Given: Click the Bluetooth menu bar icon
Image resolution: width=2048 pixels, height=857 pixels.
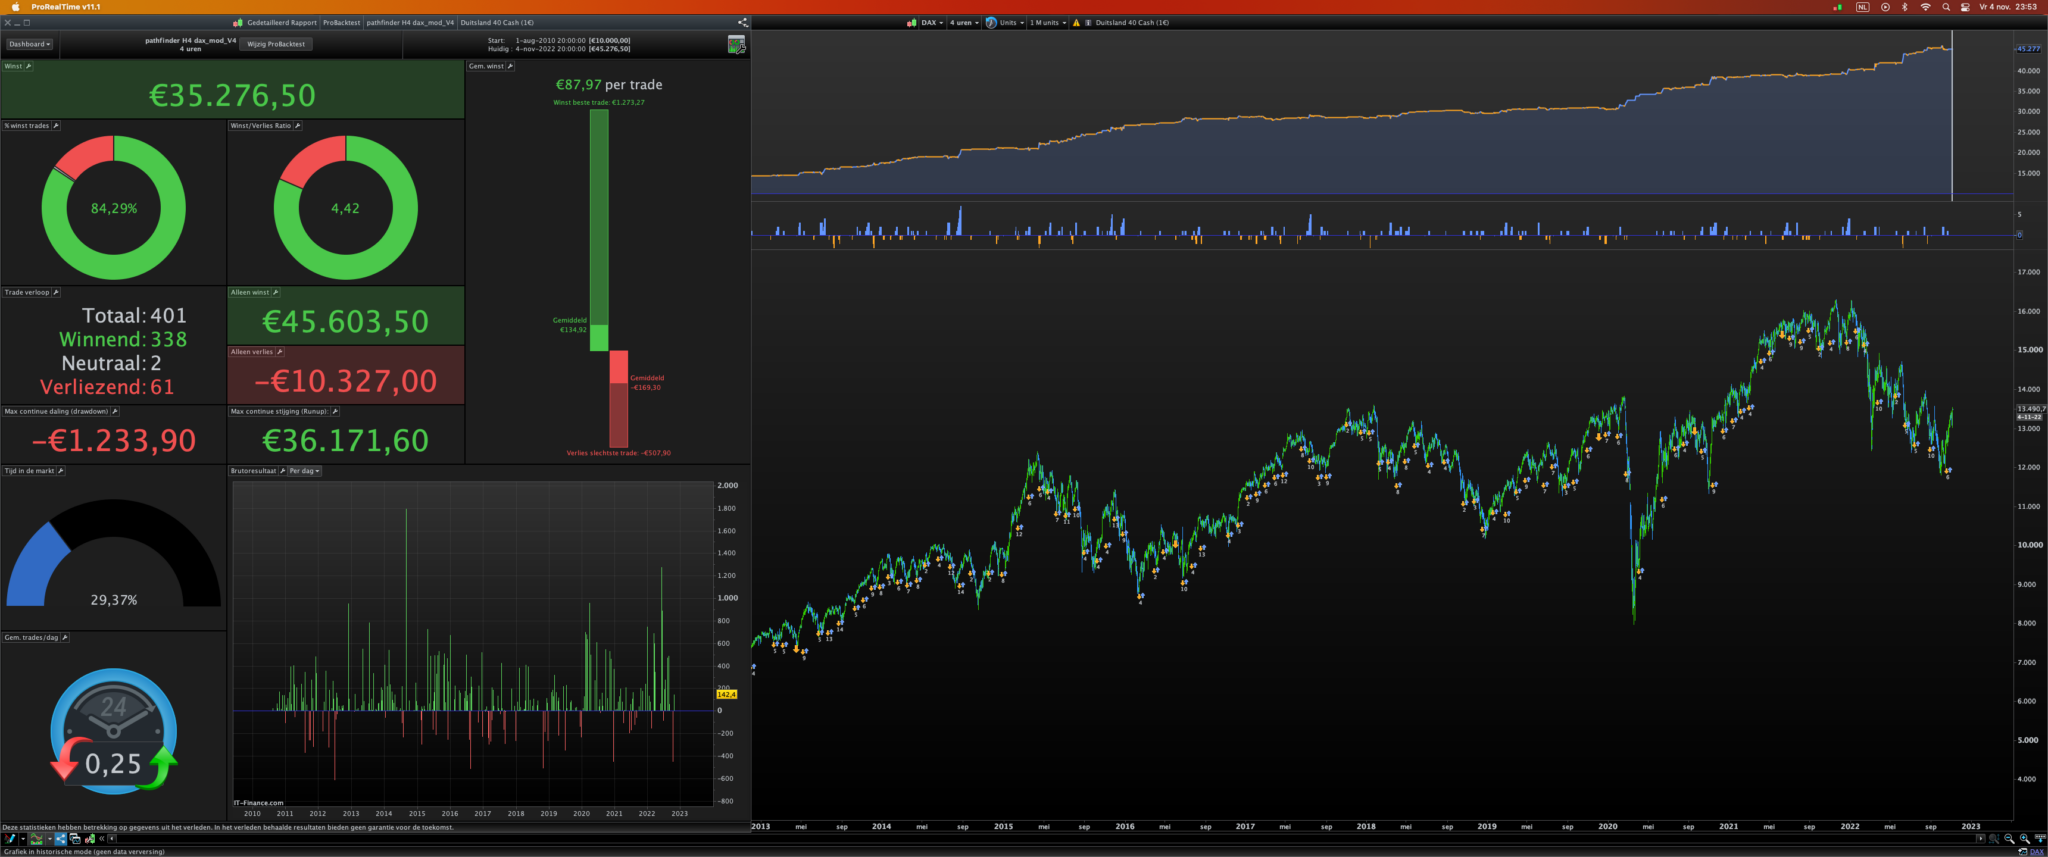Looking at the screenshot, I should 1905,7.
